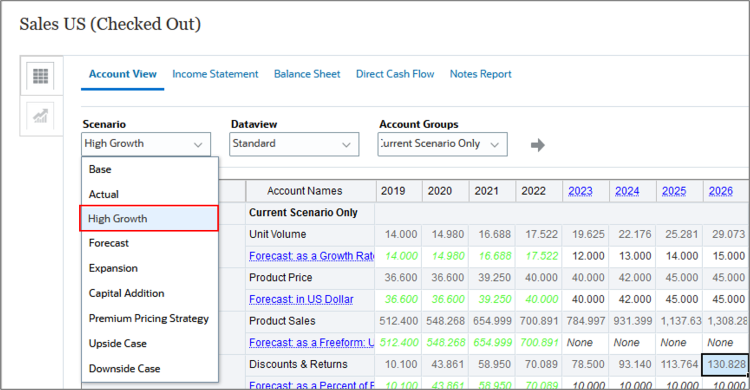Open 'Forecast: as a Percent of' link
Image resolution: width=750 pixels, height=390 pixels.
pyautogui.click(x=311, y=385)
